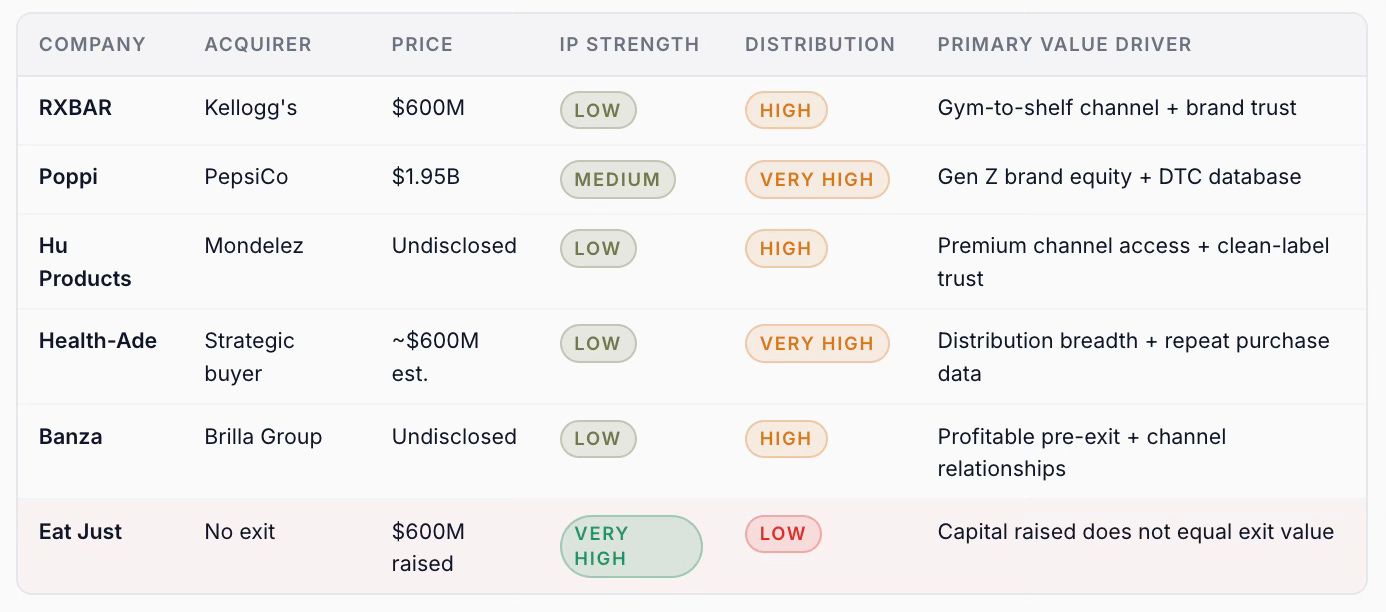The image size is (1386, 612).
Task: Click the PRIMARY VALUE DRIVER header
Action: [1064, 45]
